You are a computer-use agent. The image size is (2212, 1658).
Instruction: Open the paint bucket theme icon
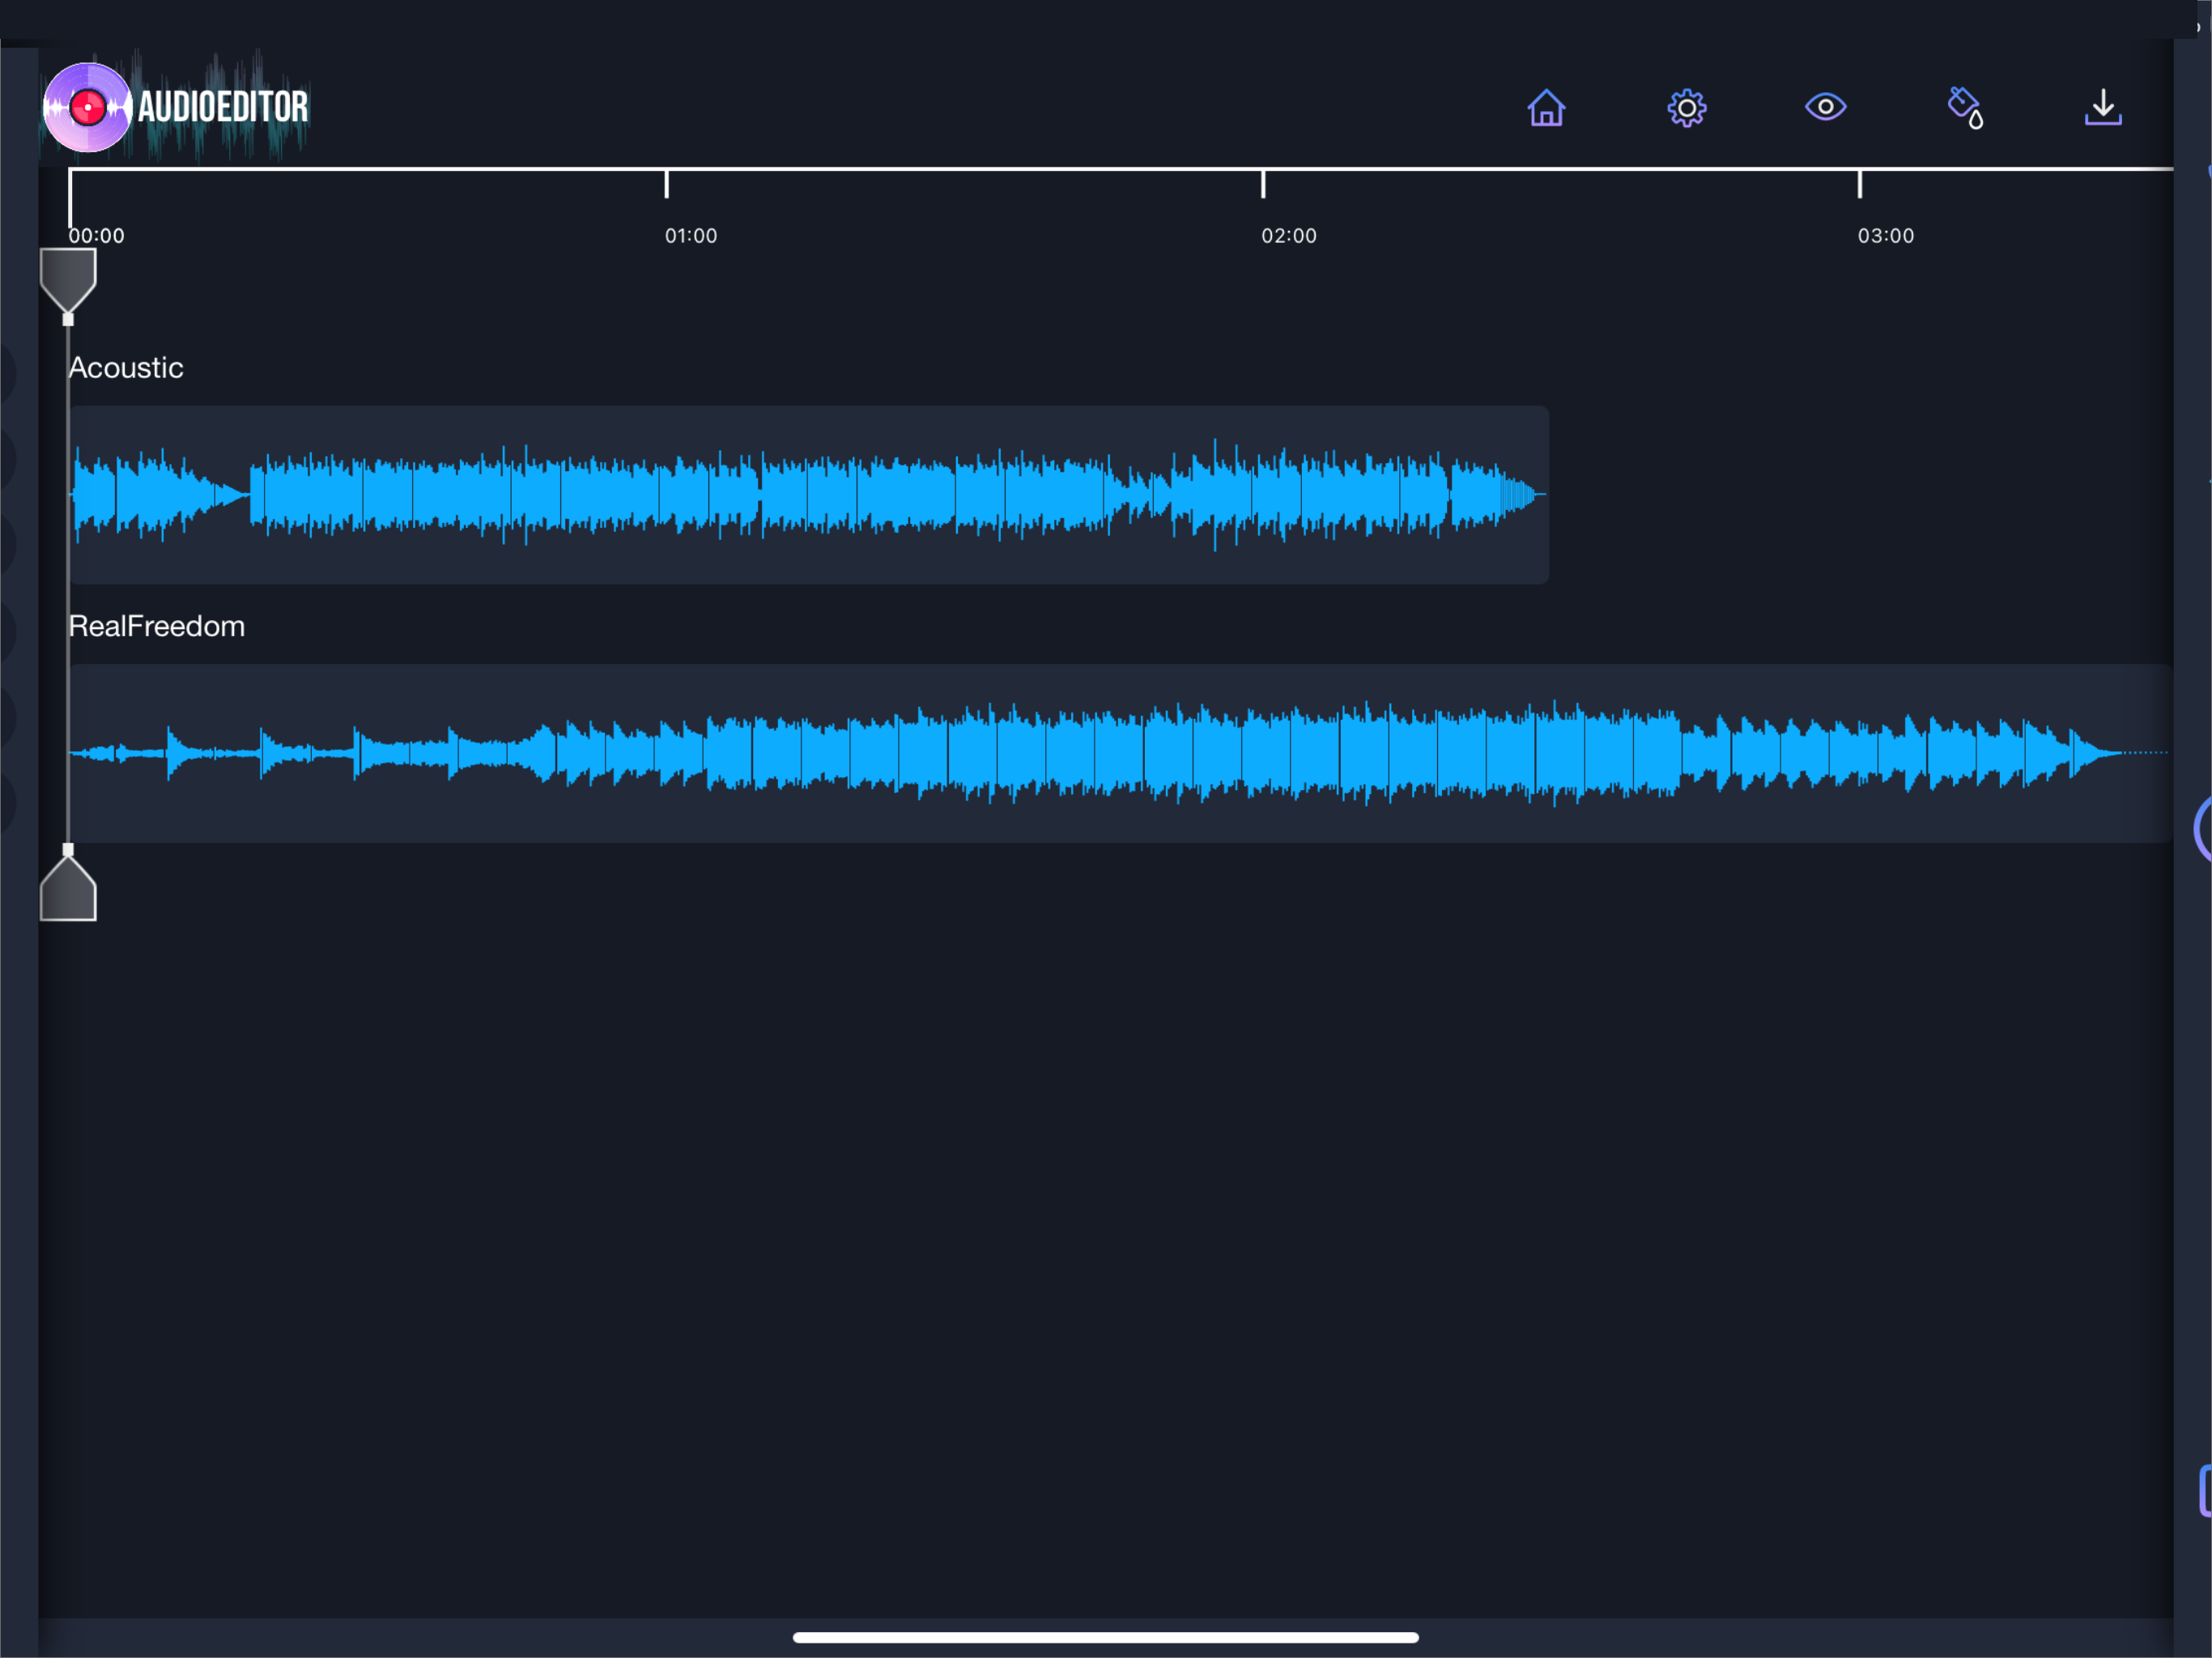(x=1965, y=107)
